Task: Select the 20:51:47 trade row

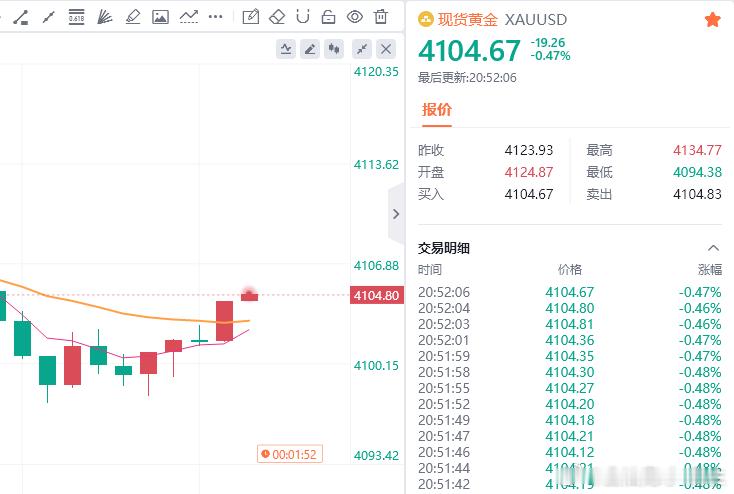Action: click(x=570, y=436)
